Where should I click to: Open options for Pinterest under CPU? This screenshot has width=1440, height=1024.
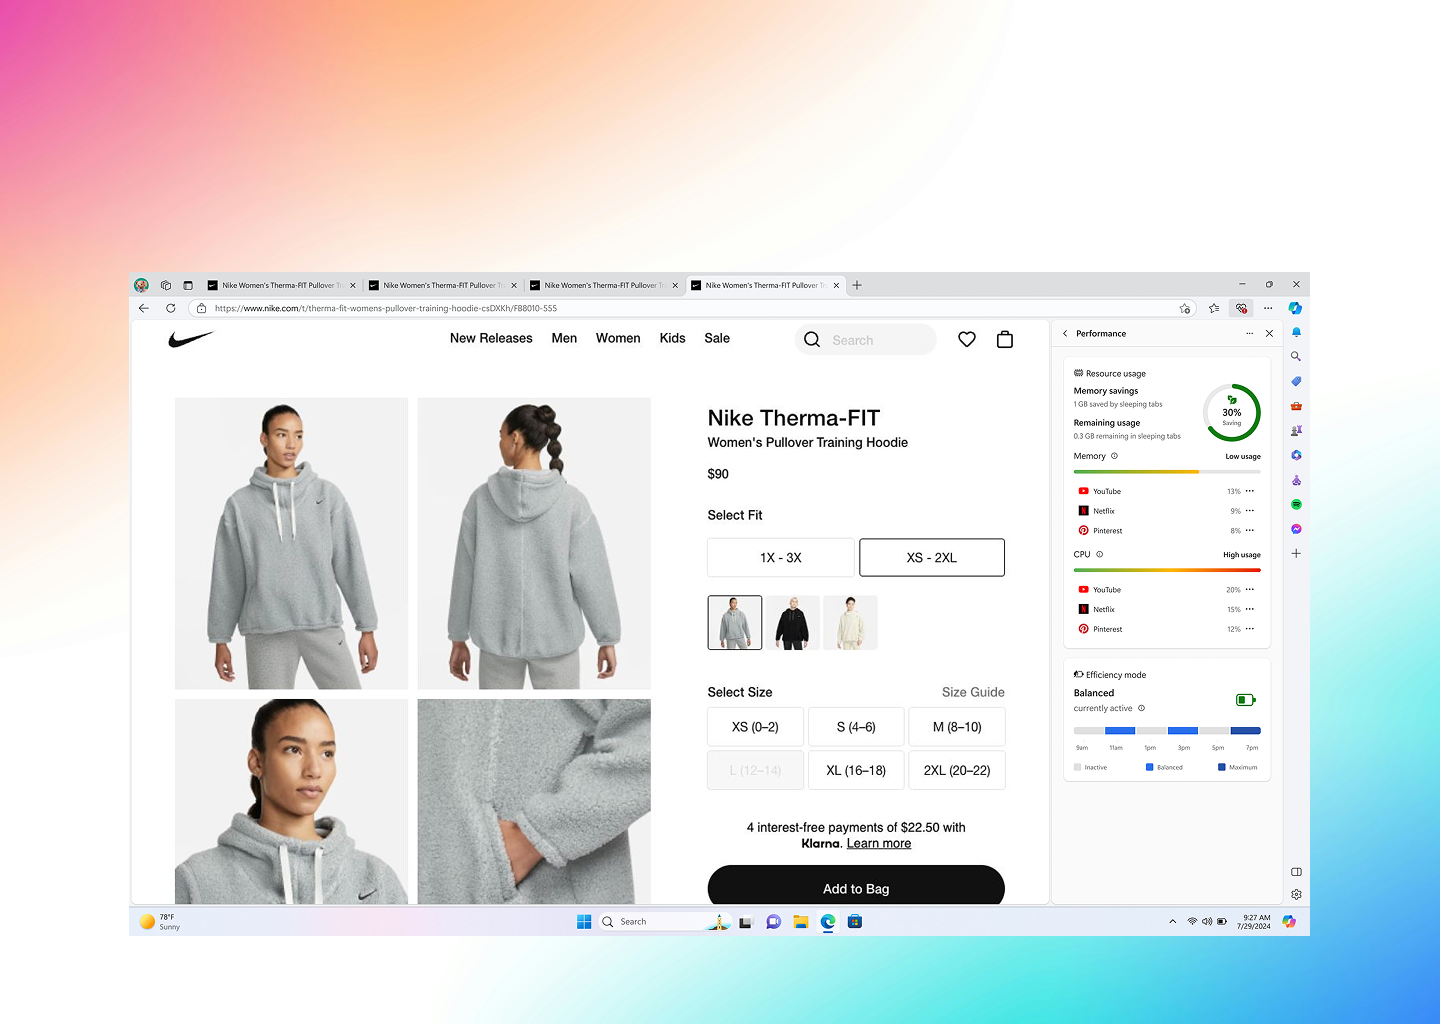[1250, 629]
